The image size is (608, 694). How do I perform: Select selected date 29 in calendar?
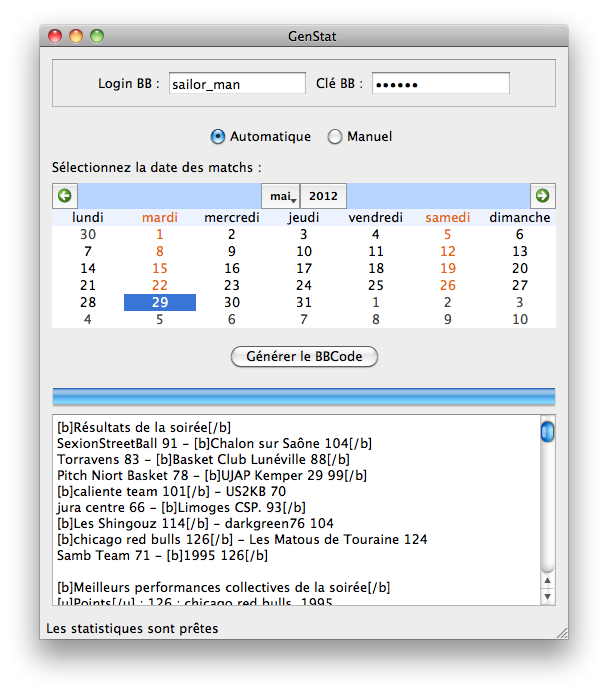tap(160, 302)
